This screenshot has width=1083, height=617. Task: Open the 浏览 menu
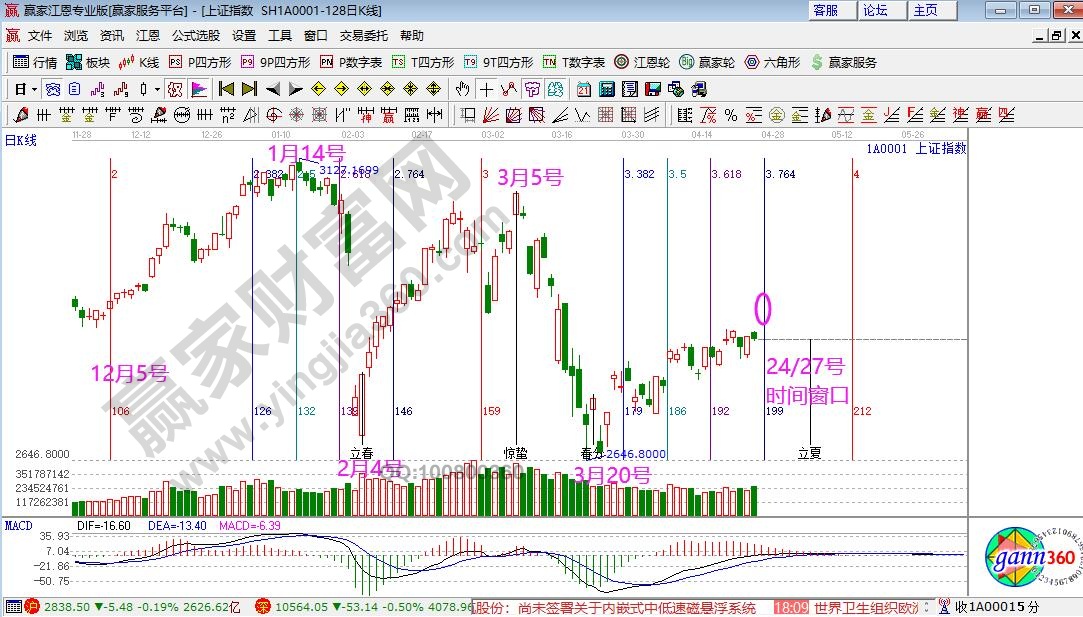click(x=75, y=35)
